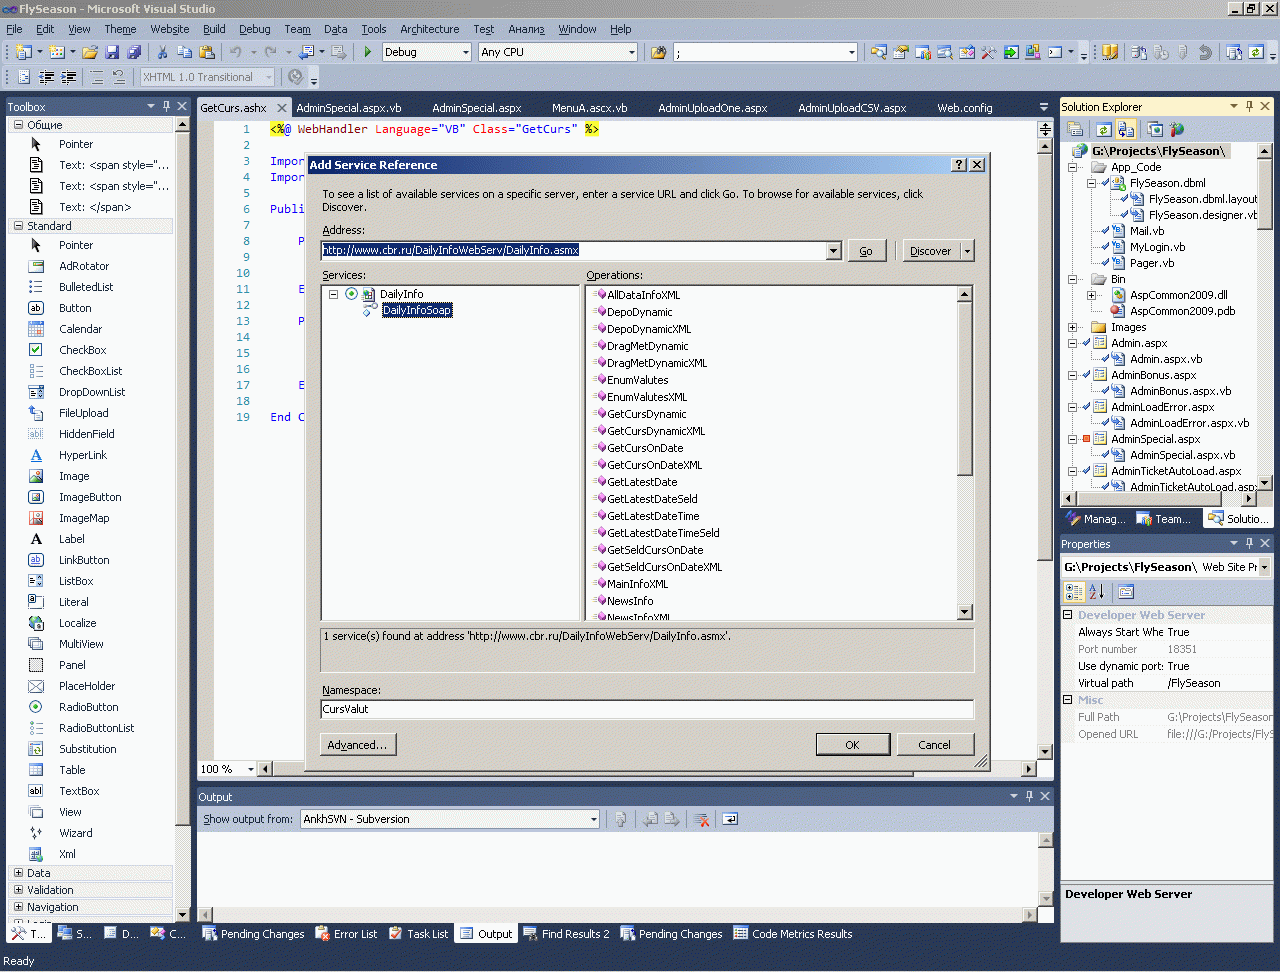This screenshot has height=972, width=1280.
Task: Select the Calendar control in the Toolbox
Action: coord(80,329)
